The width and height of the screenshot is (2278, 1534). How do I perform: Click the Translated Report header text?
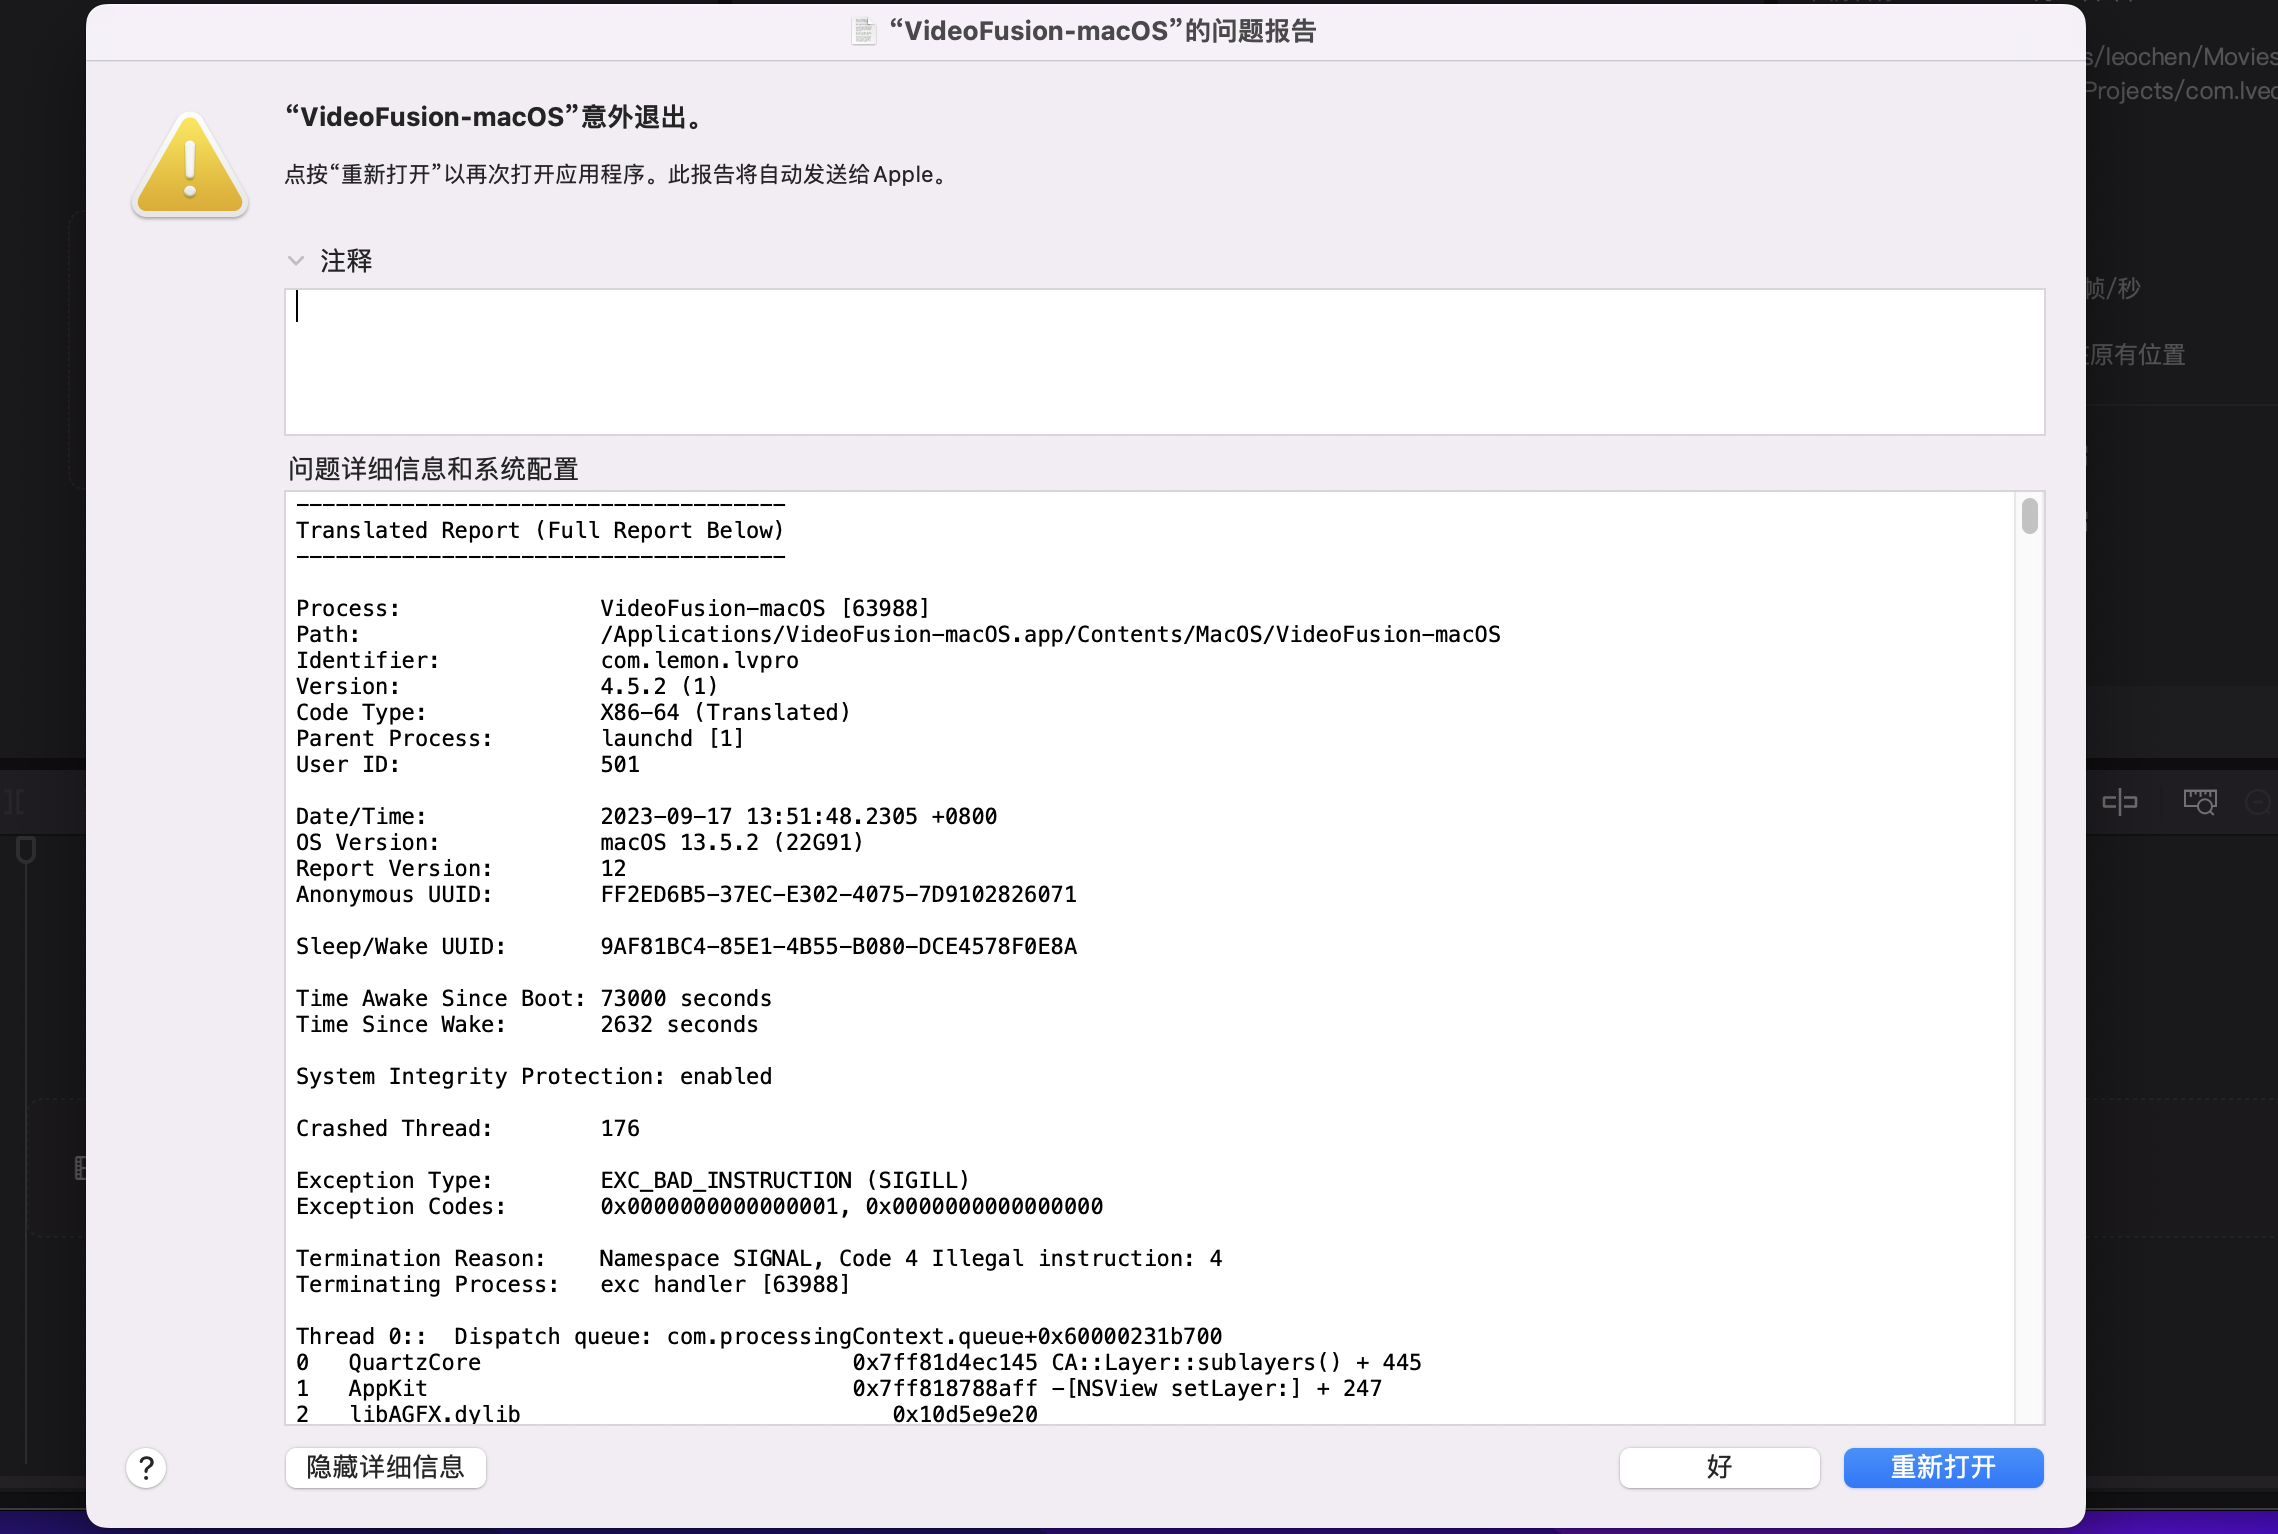pyautogui.click(x=540, y=531)
